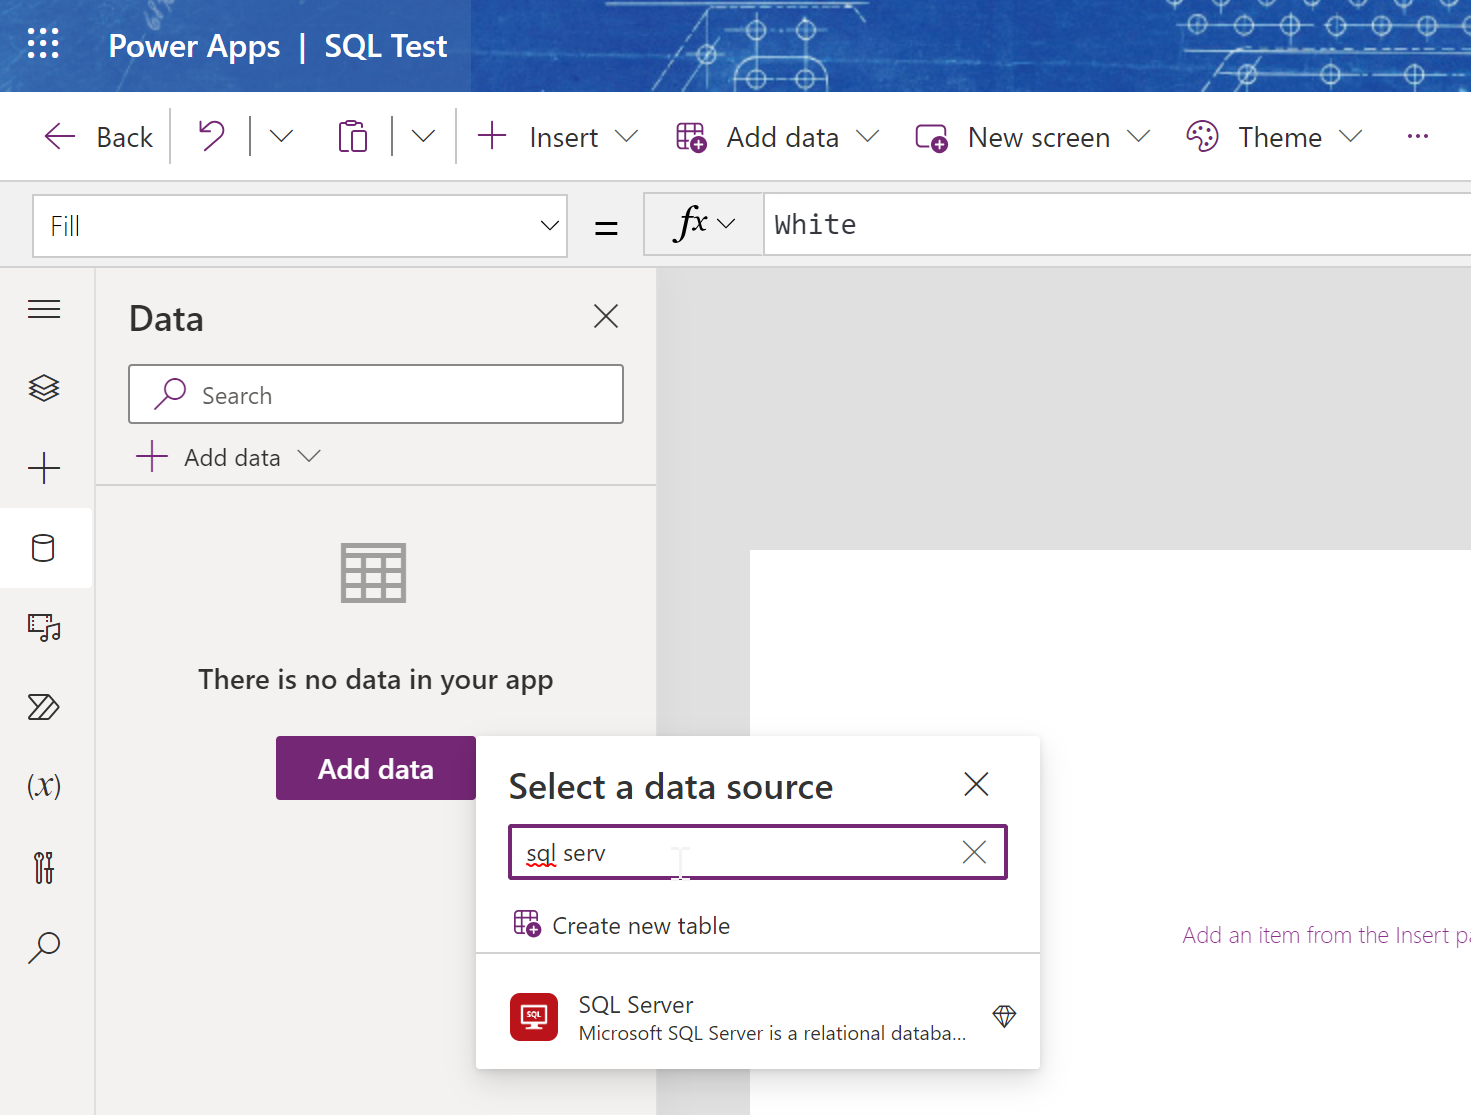
Task: Open the Media panel
Action: click(44, 628)
